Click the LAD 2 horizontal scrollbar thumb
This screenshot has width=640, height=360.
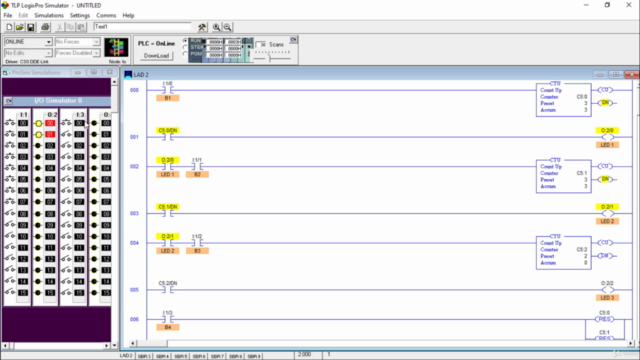click(x=152, y=344)
